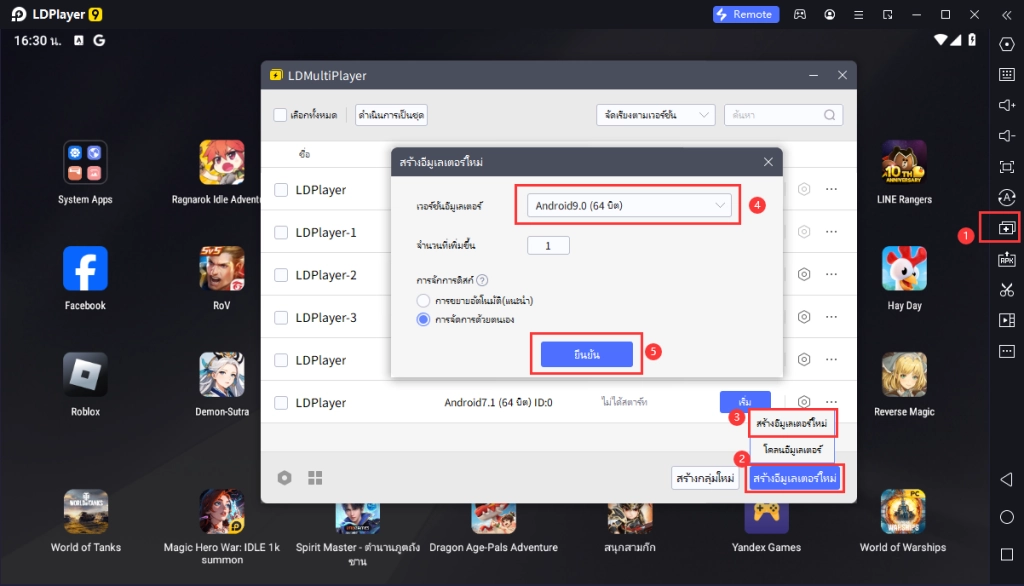Open the gamepad icon in the title bar
The image size is (1024, 586).
799,14
